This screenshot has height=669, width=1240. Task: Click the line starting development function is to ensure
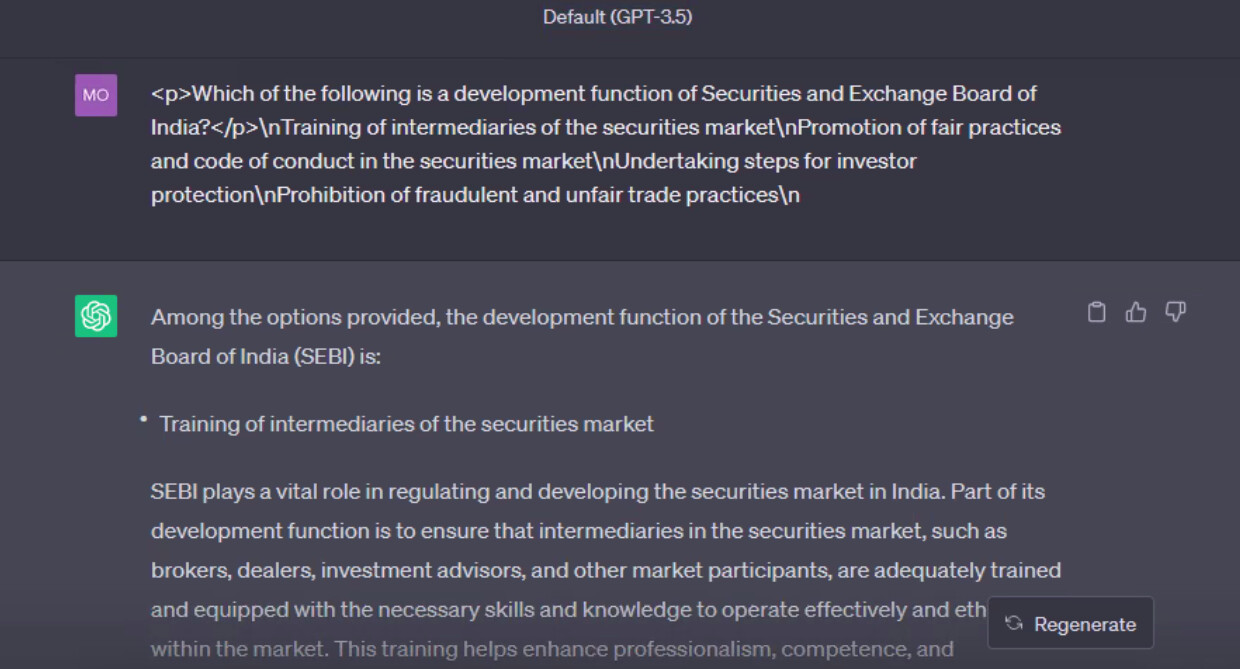pyautogui.click(x=579, y=531)
